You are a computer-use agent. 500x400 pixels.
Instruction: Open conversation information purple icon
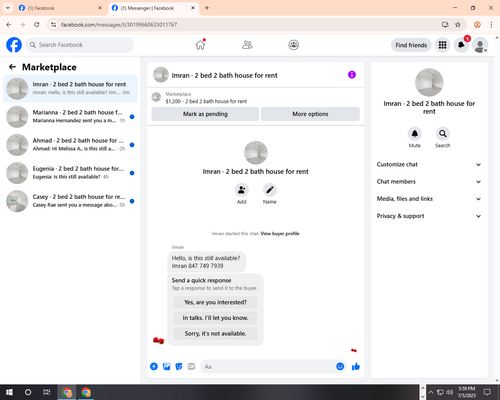click(x=352, y=75)
